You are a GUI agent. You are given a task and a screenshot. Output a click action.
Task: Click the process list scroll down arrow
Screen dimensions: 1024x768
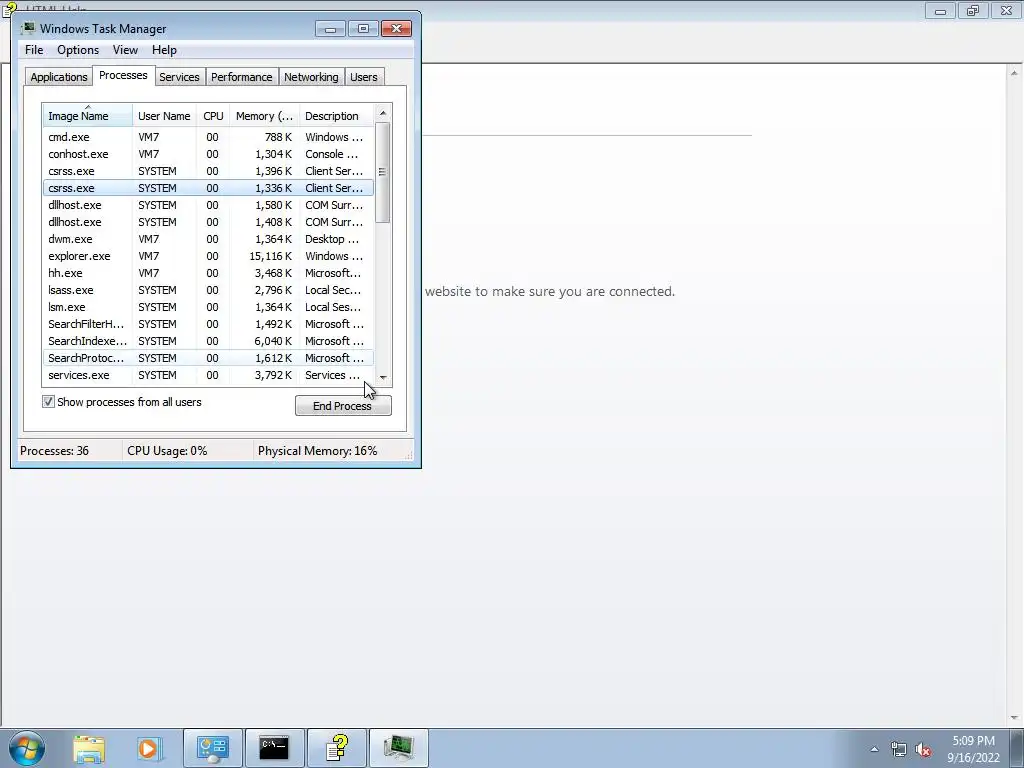coord(383,377)
